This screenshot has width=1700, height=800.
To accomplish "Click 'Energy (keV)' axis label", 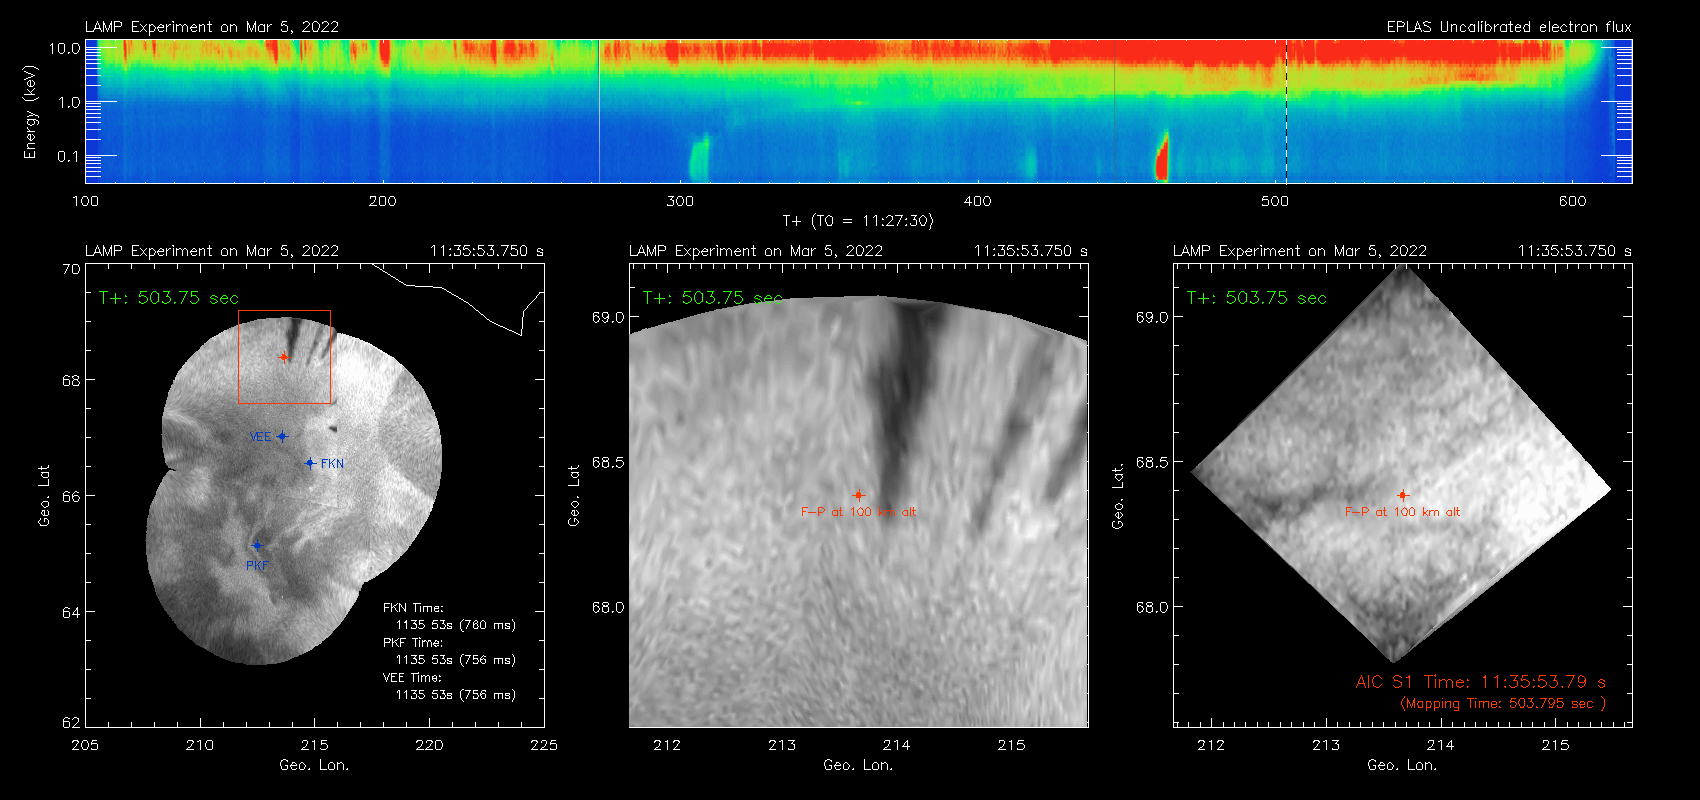I will 30,112.
